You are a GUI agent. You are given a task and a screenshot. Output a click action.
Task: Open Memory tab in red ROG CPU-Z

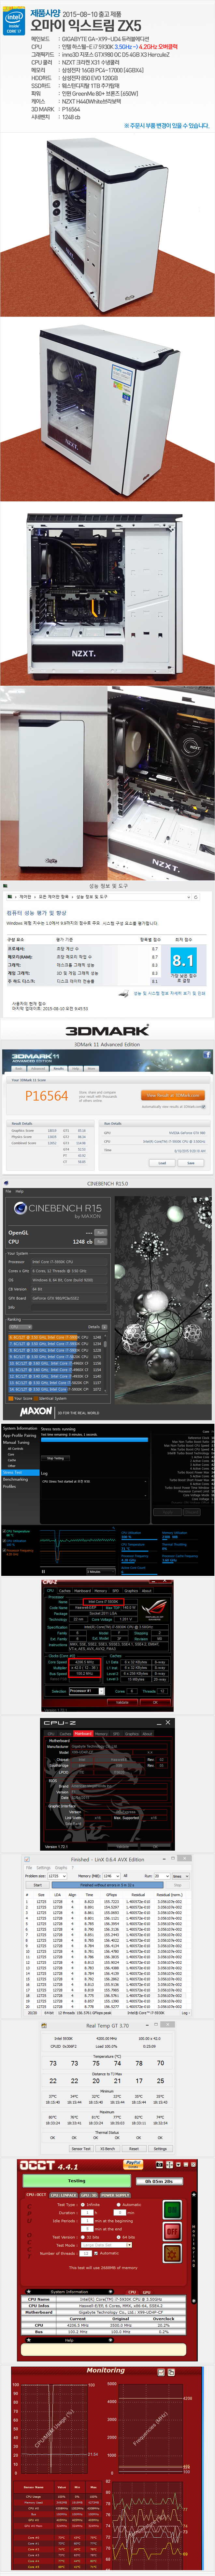101,1591
